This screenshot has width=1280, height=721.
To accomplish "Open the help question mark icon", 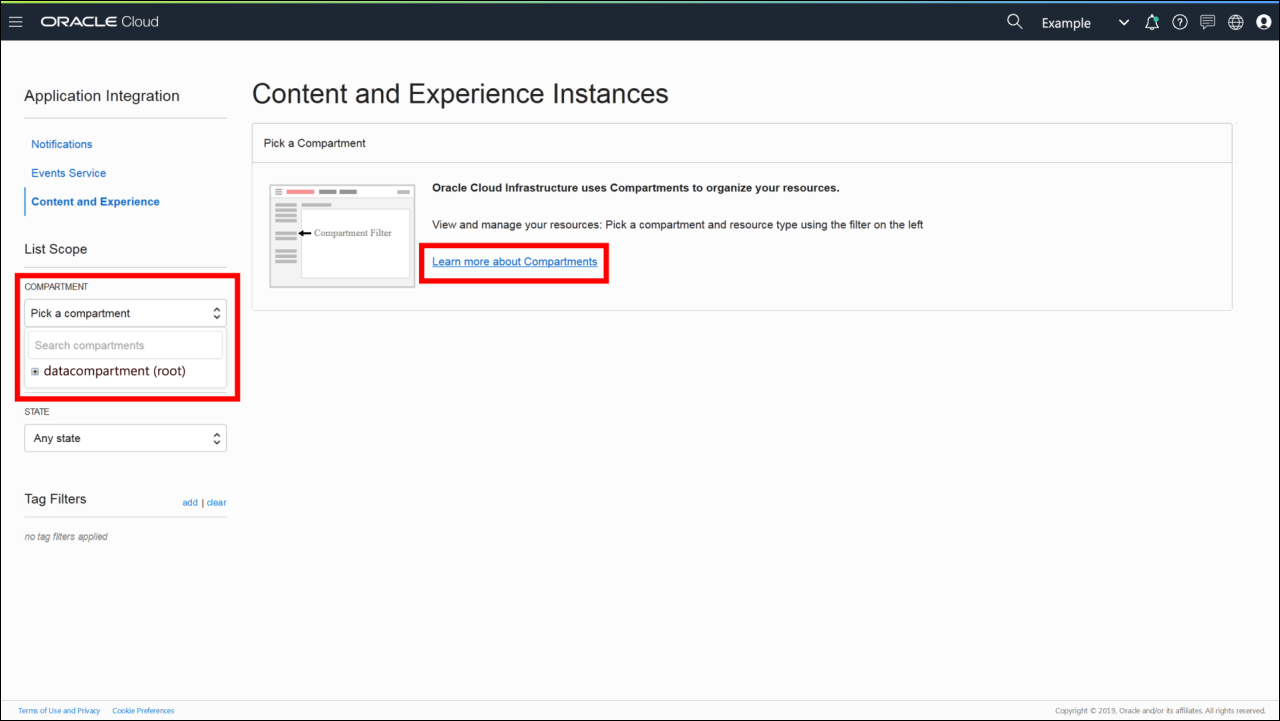I will pos(1180,22).
